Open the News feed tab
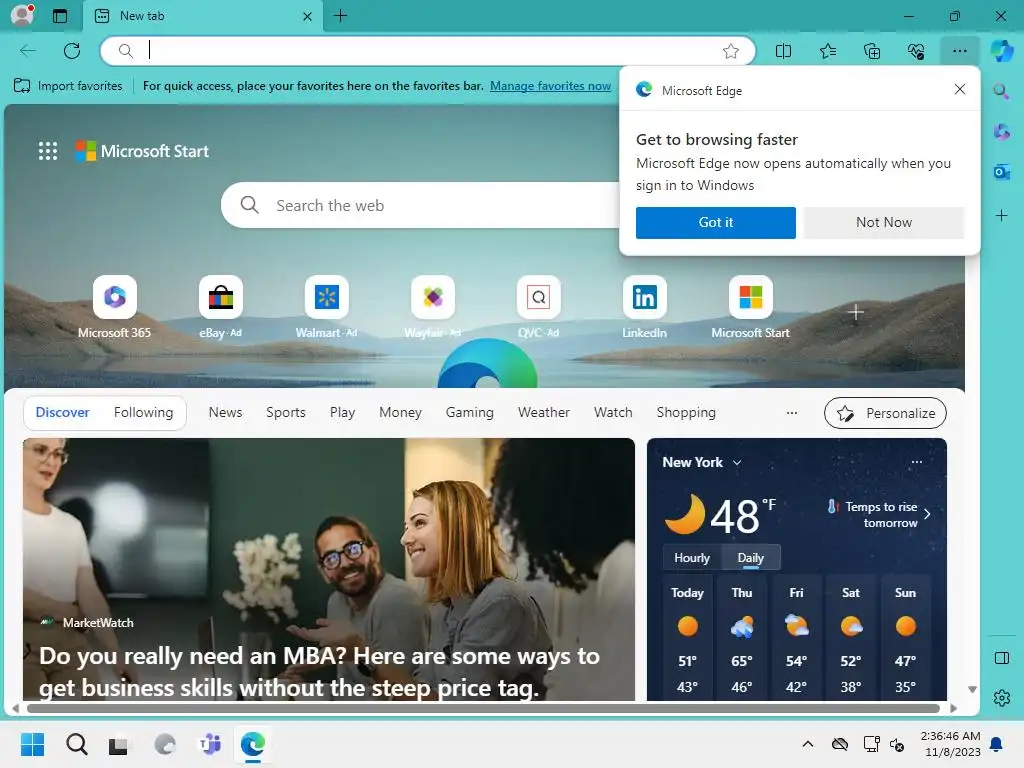 pos(225,413)
